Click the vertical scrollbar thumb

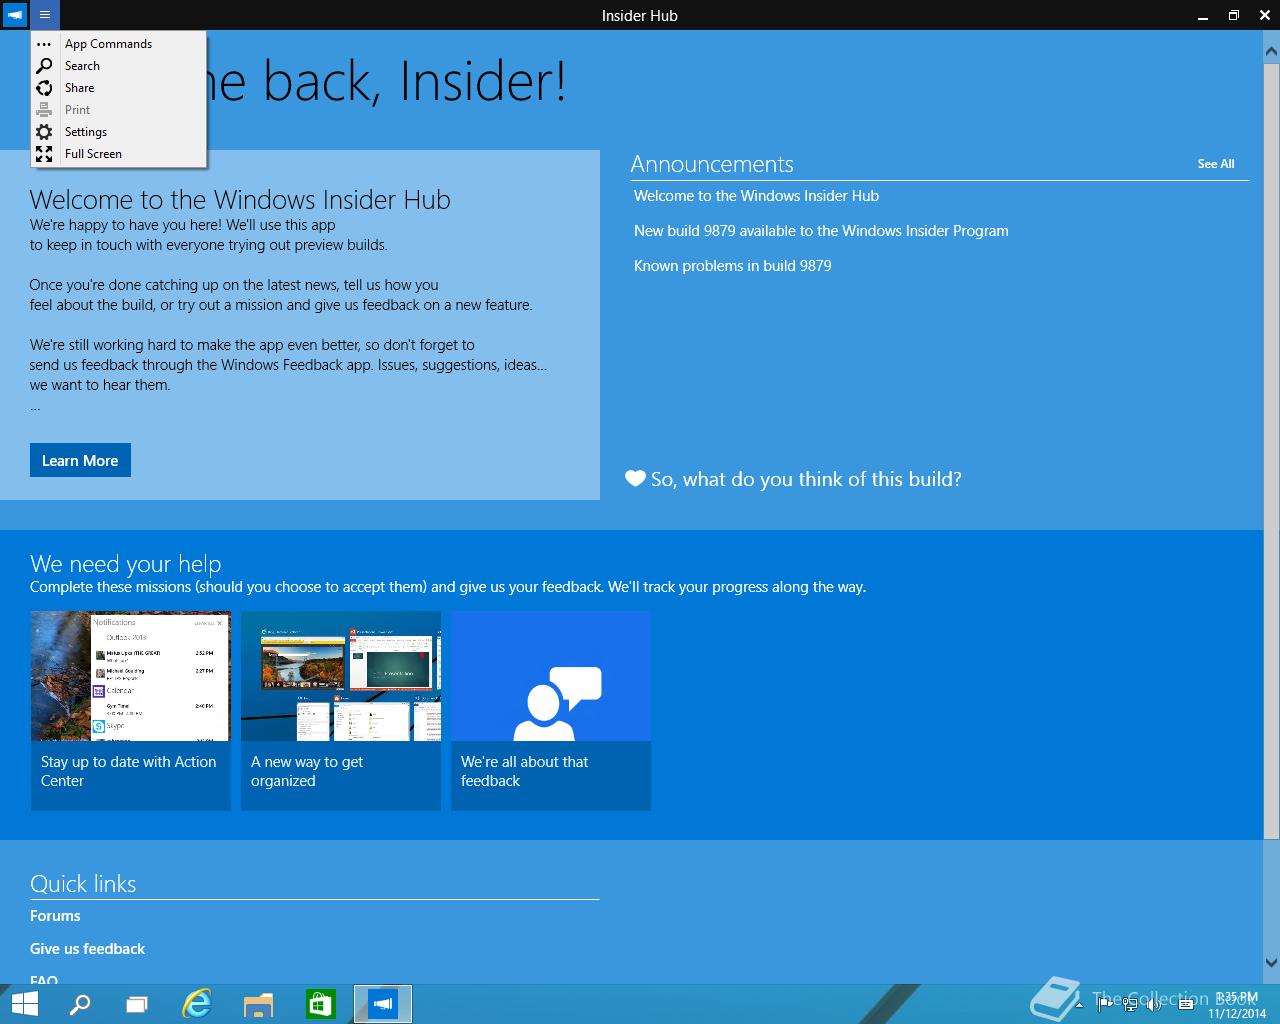click(x=1272, y=450)
